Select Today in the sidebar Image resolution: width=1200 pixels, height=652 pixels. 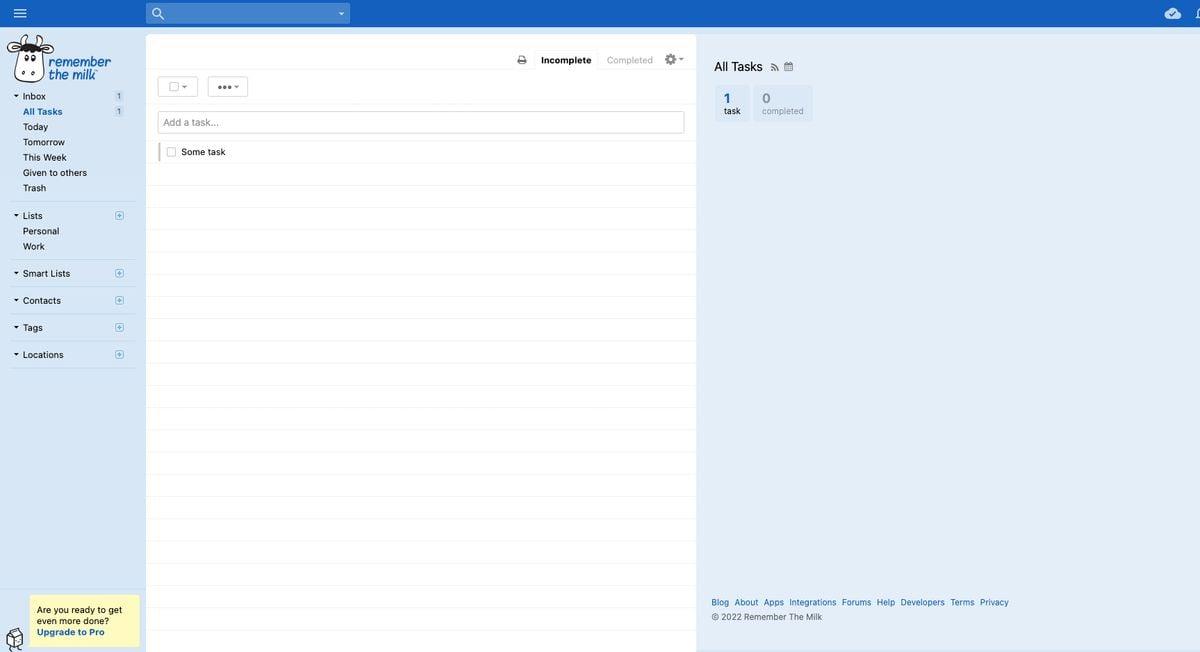click(35, 127)
